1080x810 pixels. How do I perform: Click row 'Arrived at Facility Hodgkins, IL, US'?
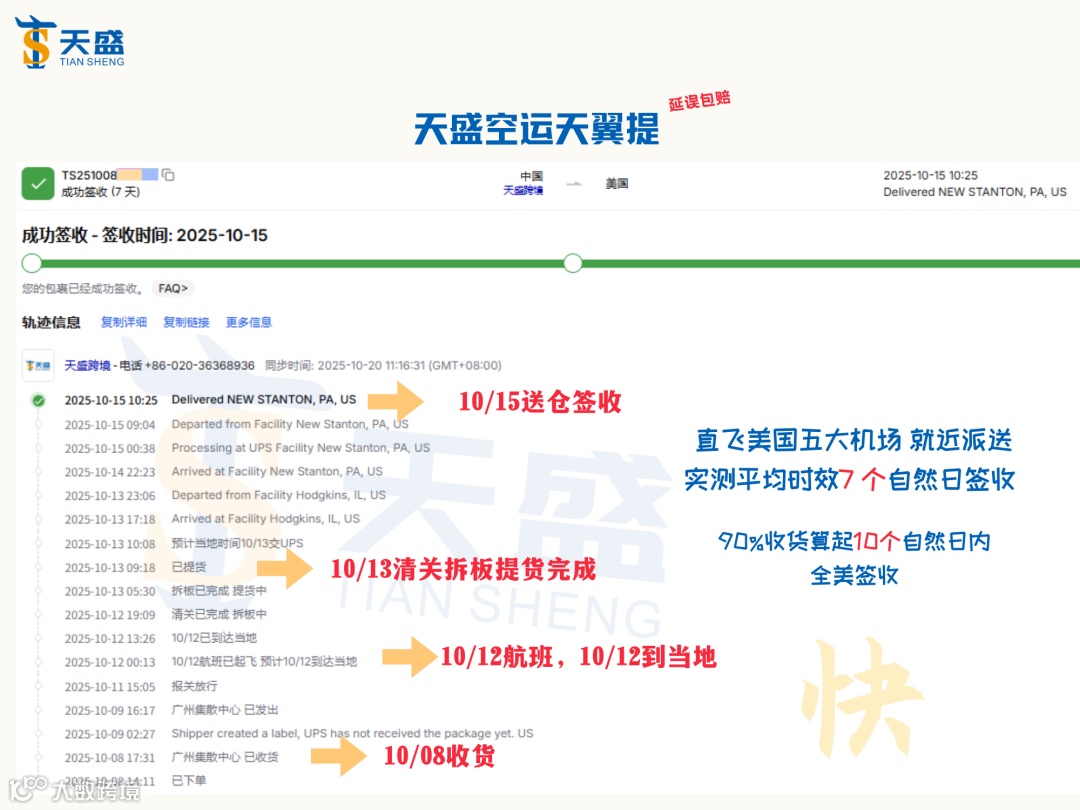212,519
